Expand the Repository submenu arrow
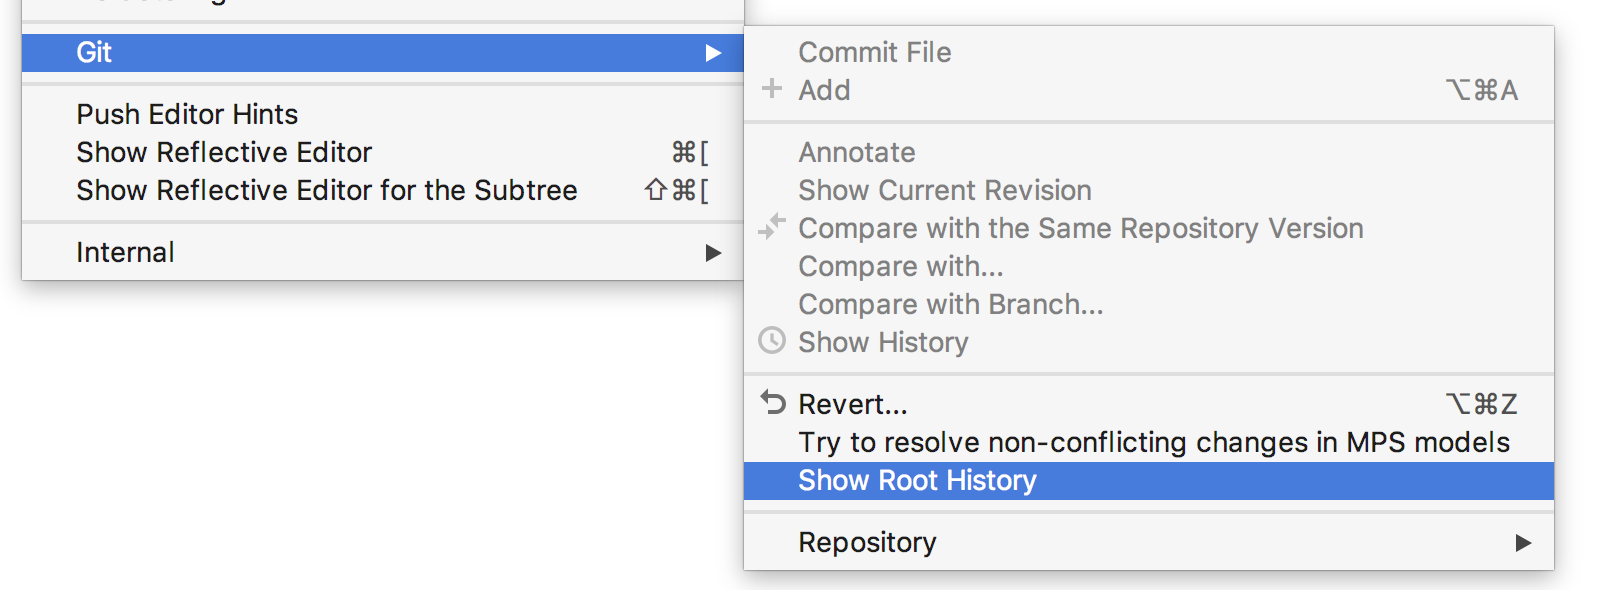This screenshot has width=1608, height=590. (1523, 543)
